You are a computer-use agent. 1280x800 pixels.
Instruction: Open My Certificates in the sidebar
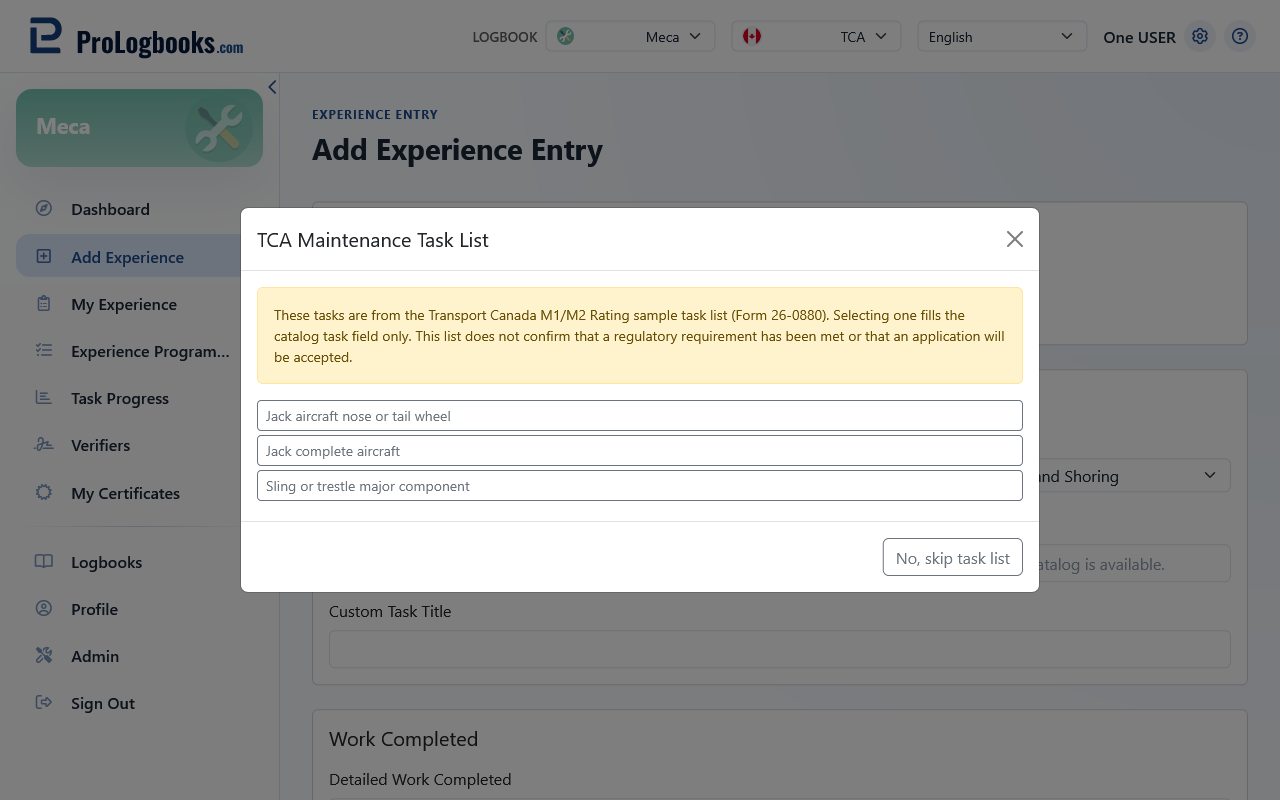pyautogui.click(x=140, y=493)
